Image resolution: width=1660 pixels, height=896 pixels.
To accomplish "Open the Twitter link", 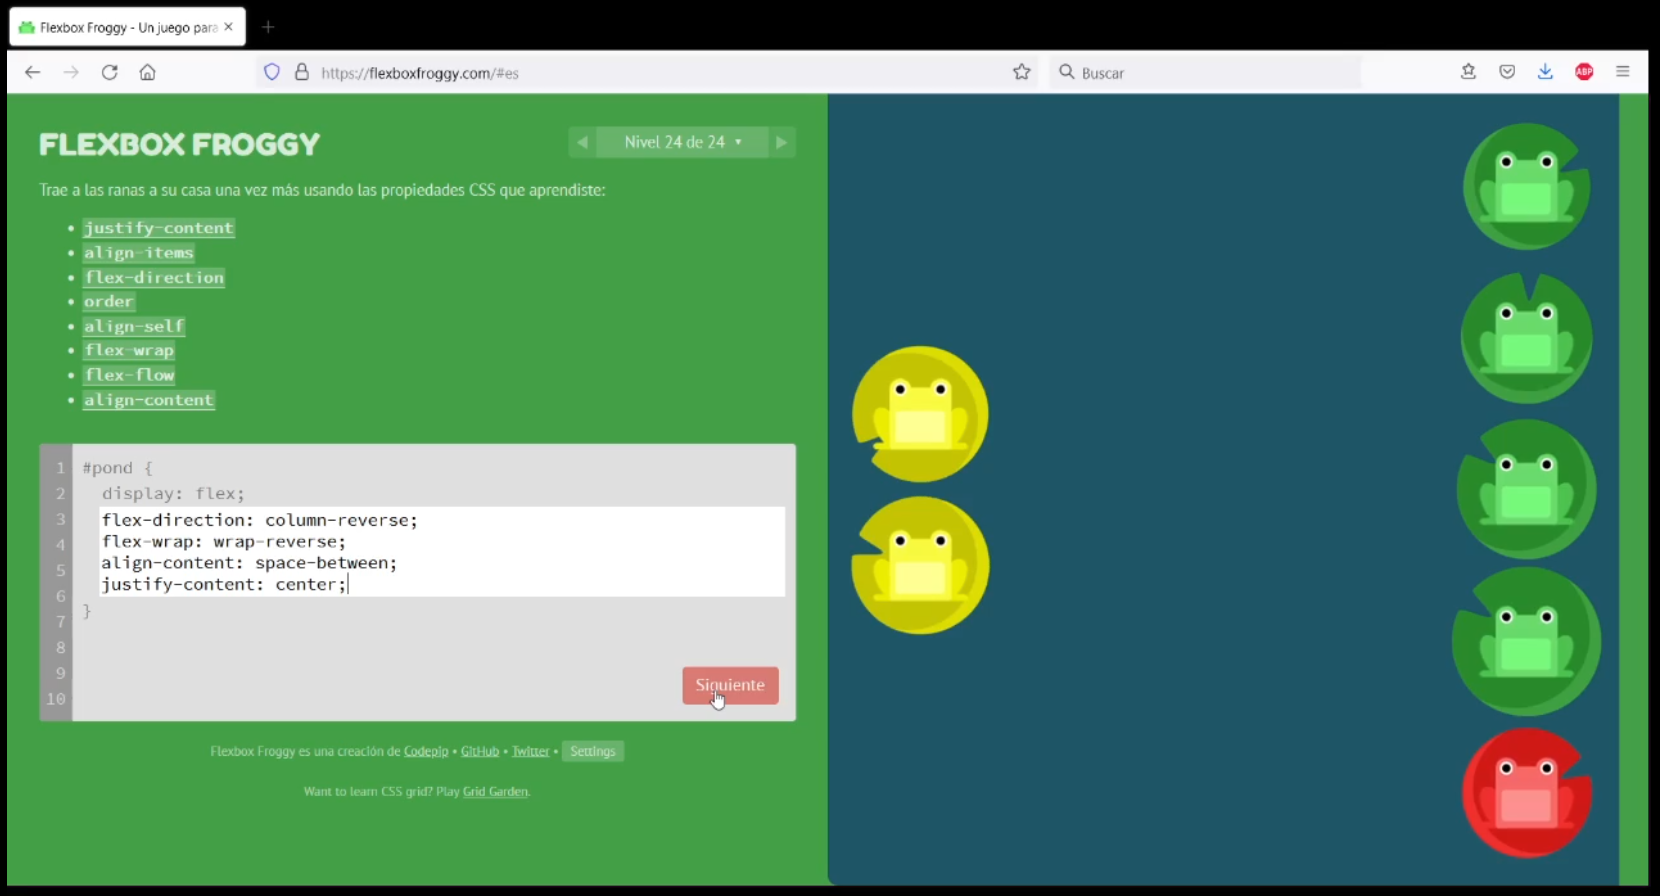I will click(531, 751).
